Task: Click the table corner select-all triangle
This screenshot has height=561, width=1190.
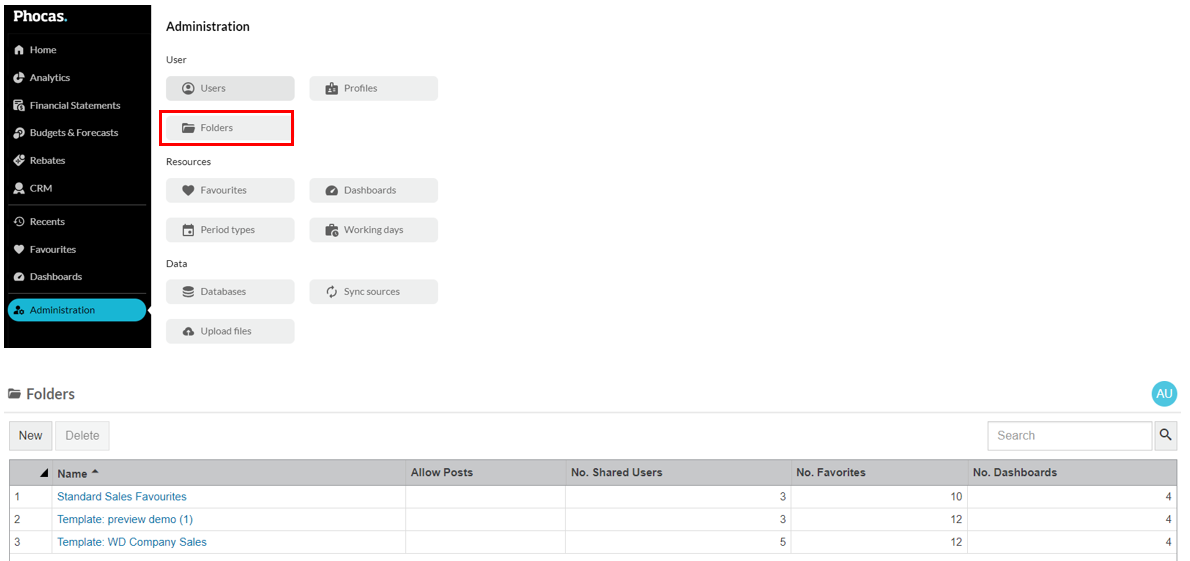Action: pyautogui.click(x=44, y=473)
